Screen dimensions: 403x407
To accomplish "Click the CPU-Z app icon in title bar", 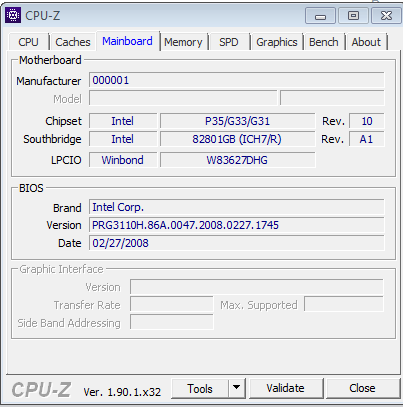I will [13, 15].
